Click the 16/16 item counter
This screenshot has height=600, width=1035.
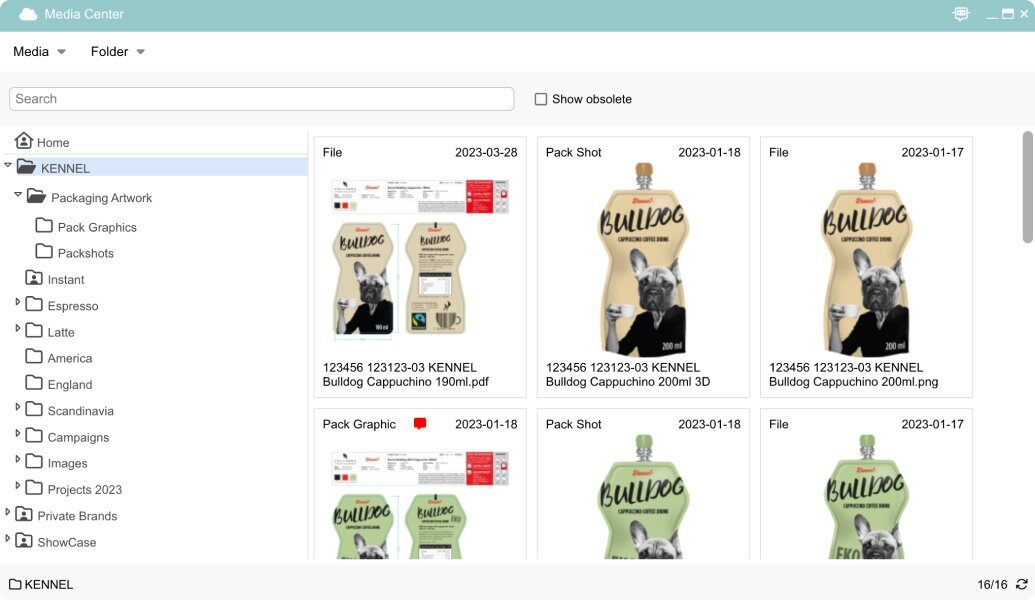[x=992, y=585]
